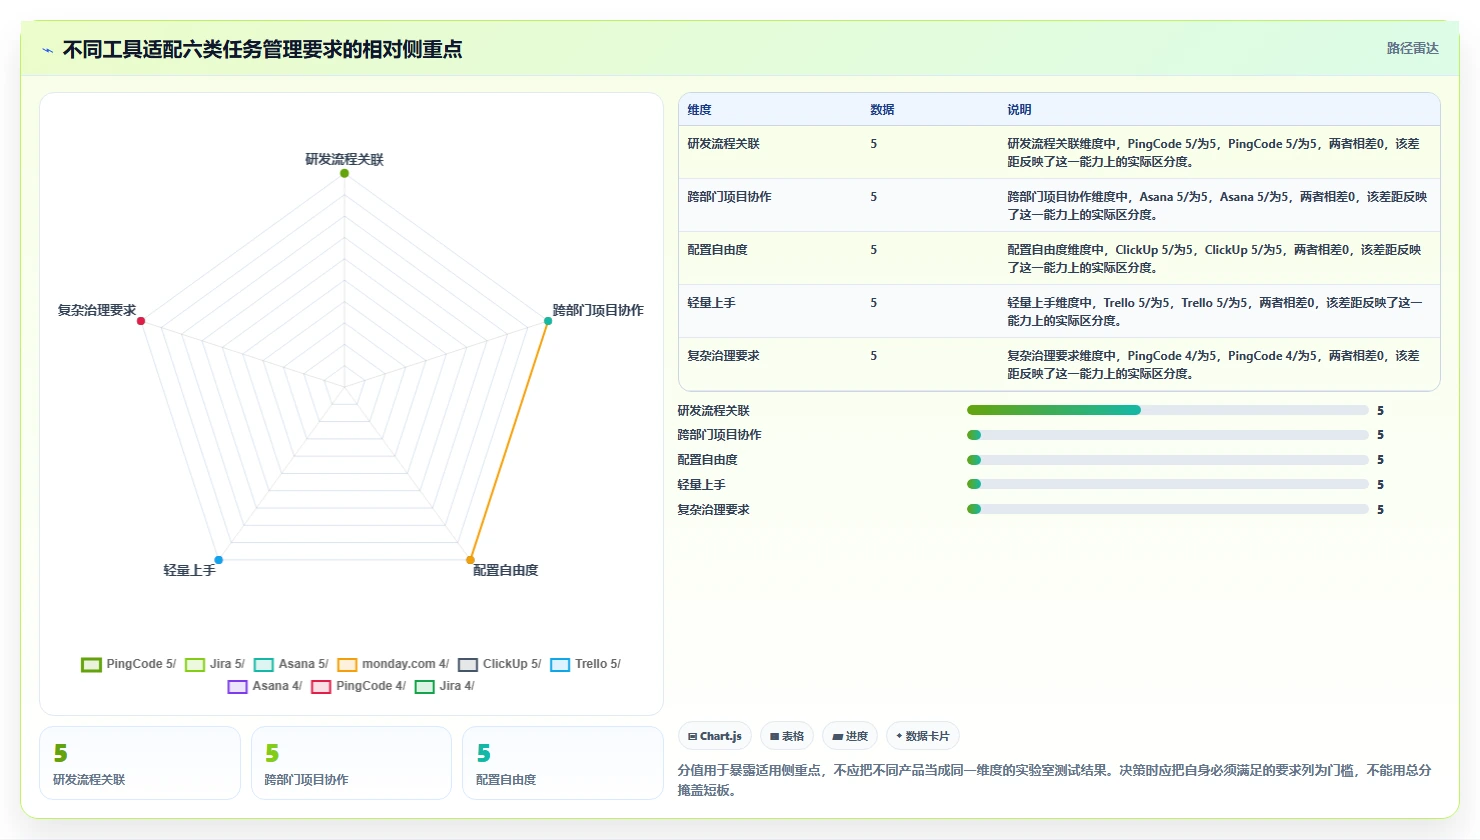Click the 数据 value 5 in the 轻量上手 table row
Image resolution: width=1480 pixels, height=840 pixels.
pos(873,303)
